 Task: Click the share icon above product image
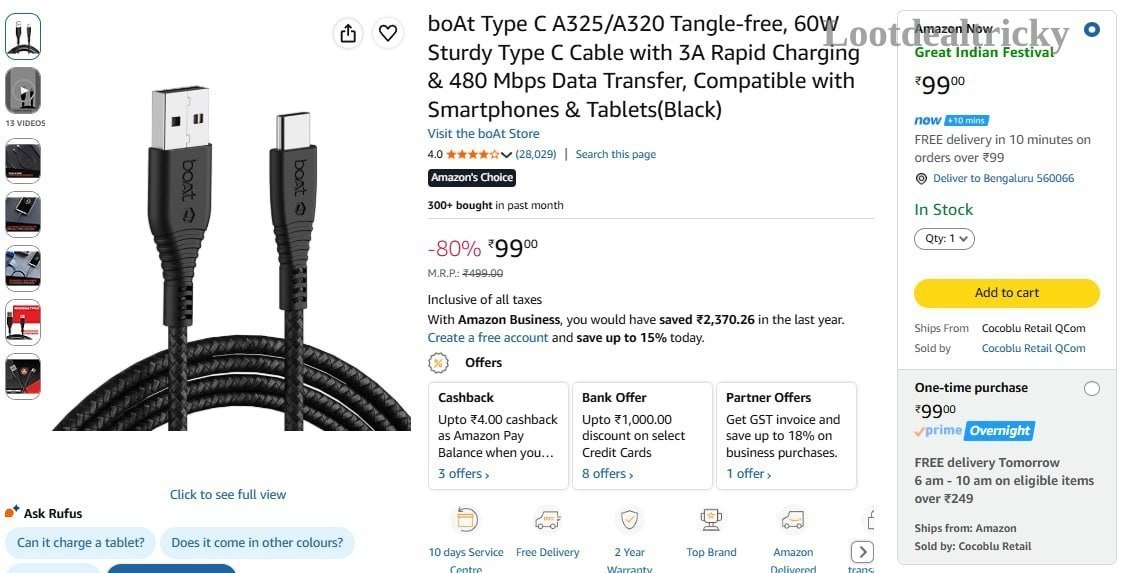[348, 33]
